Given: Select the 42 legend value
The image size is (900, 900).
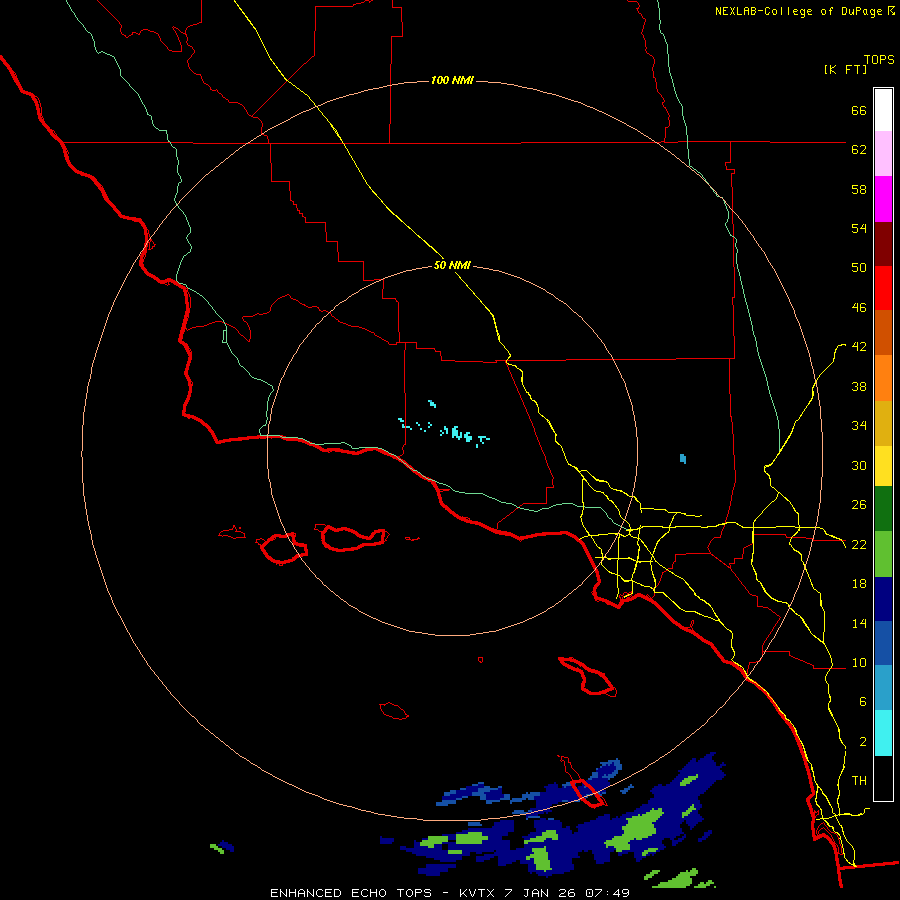Looking at the screenshot, I should pos(859,347).
